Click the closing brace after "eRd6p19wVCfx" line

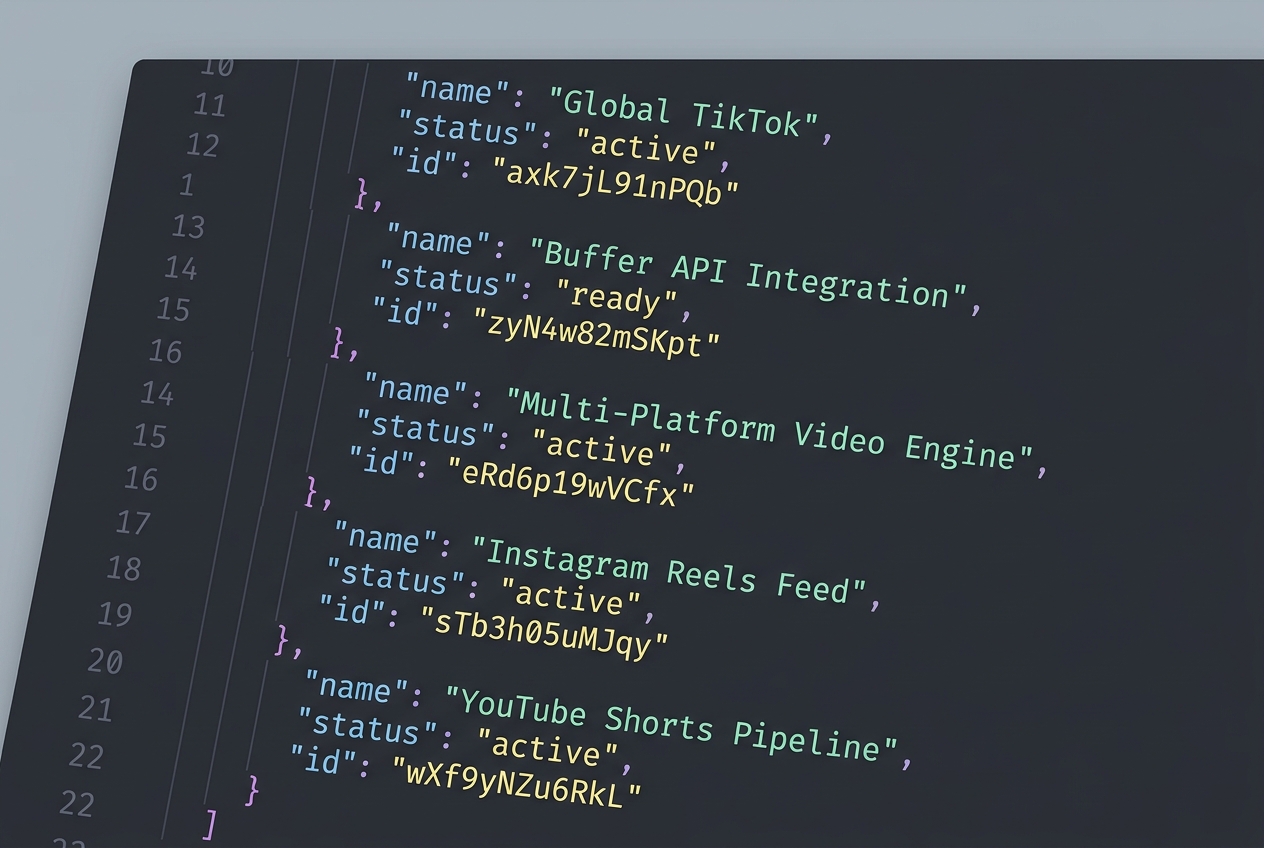click(313, 492)
